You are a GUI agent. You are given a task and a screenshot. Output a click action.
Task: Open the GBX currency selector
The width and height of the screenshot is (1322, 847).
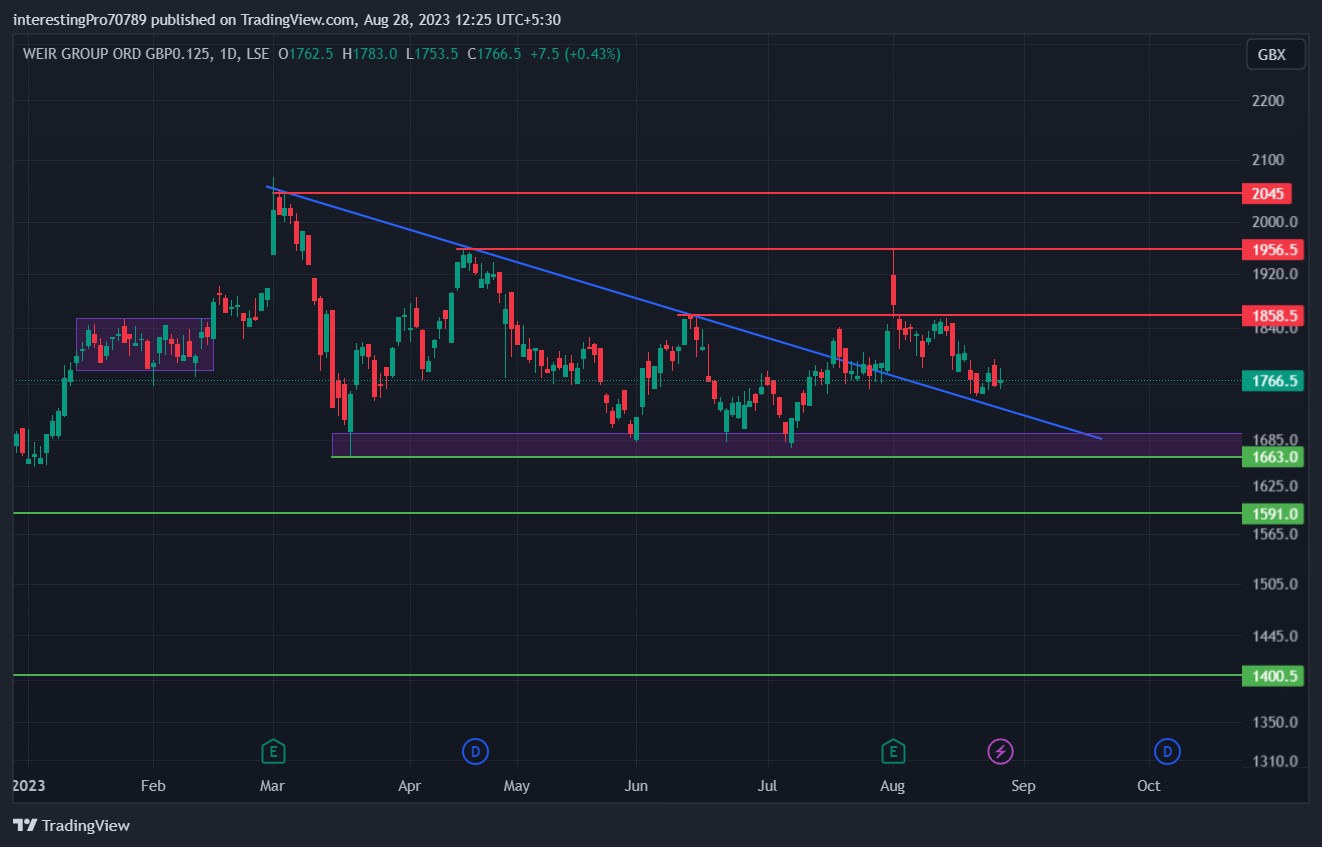[x=1275, y=55]
